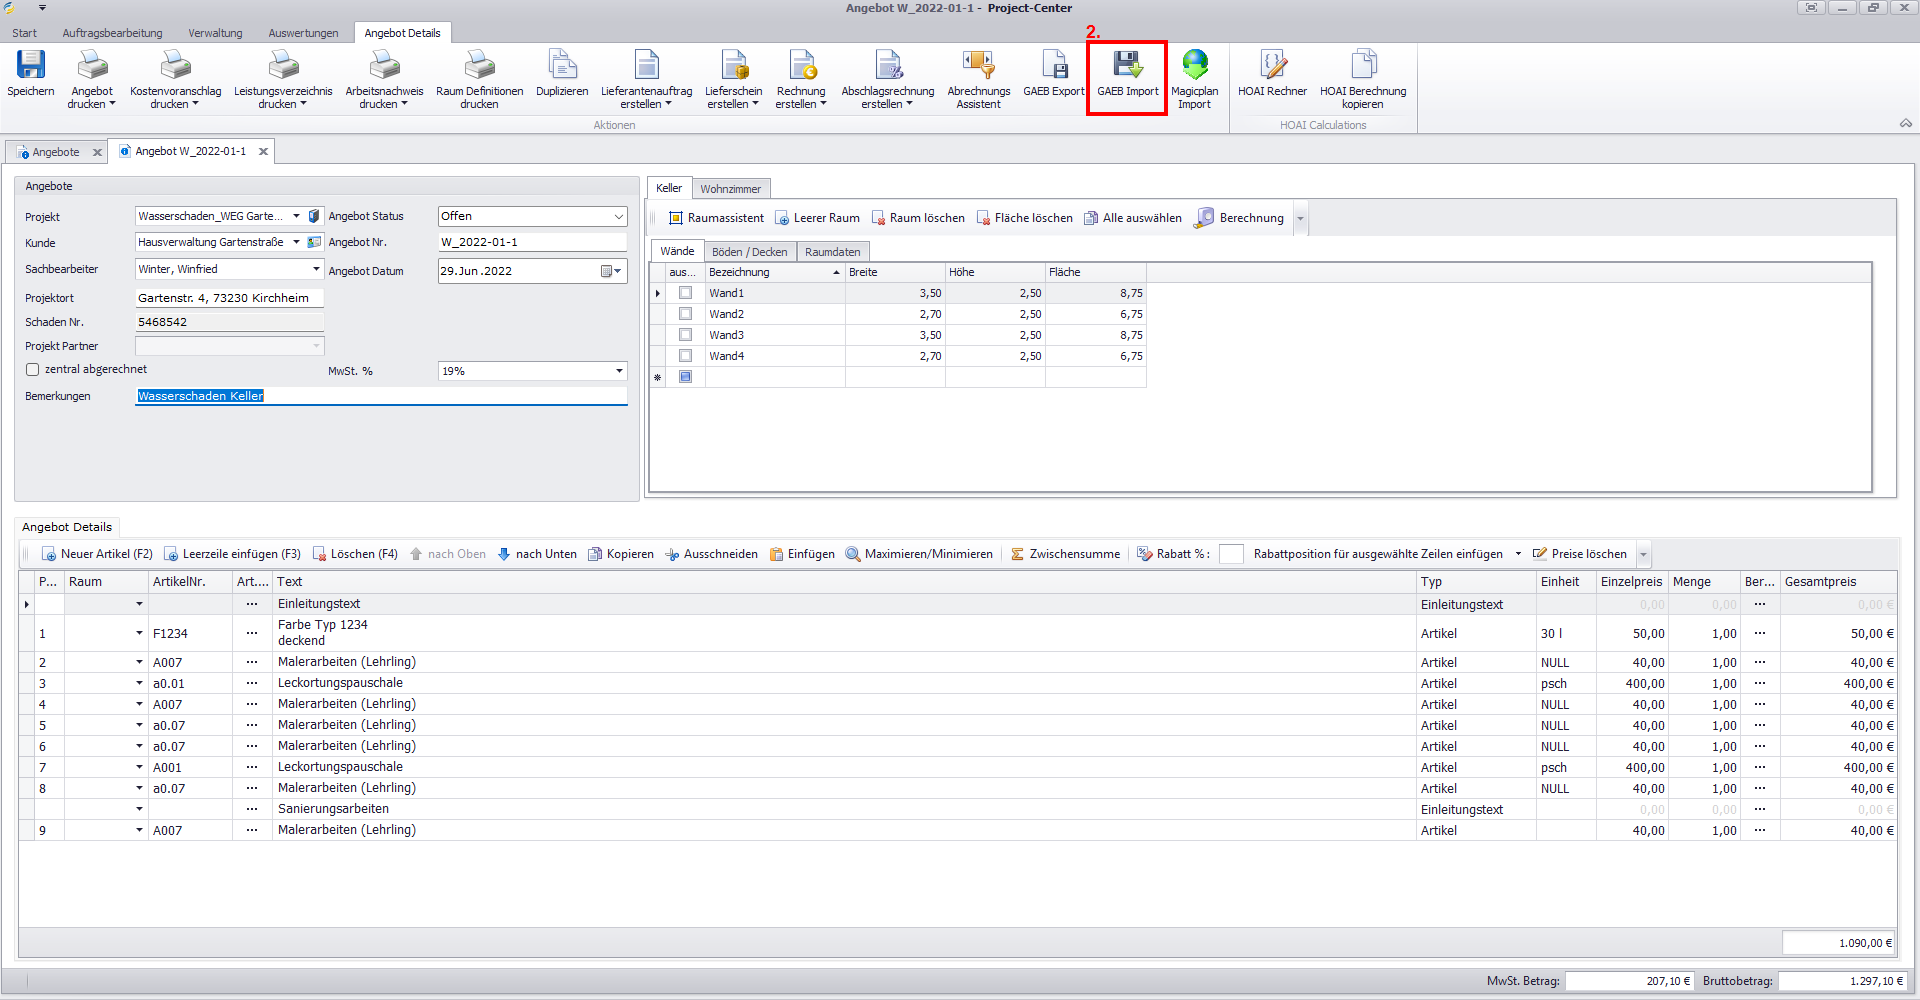This screenshot has height=1000, width=1920.
Task: Launch the Magicplan Import tool
Action: 1194,66
